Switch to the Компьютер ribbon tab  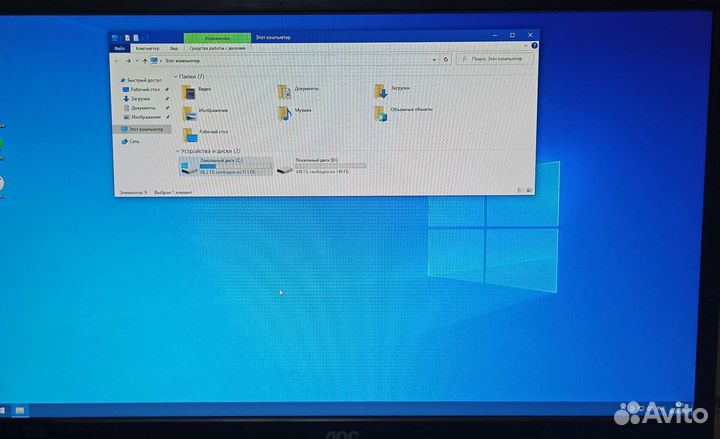click(146, 47)
